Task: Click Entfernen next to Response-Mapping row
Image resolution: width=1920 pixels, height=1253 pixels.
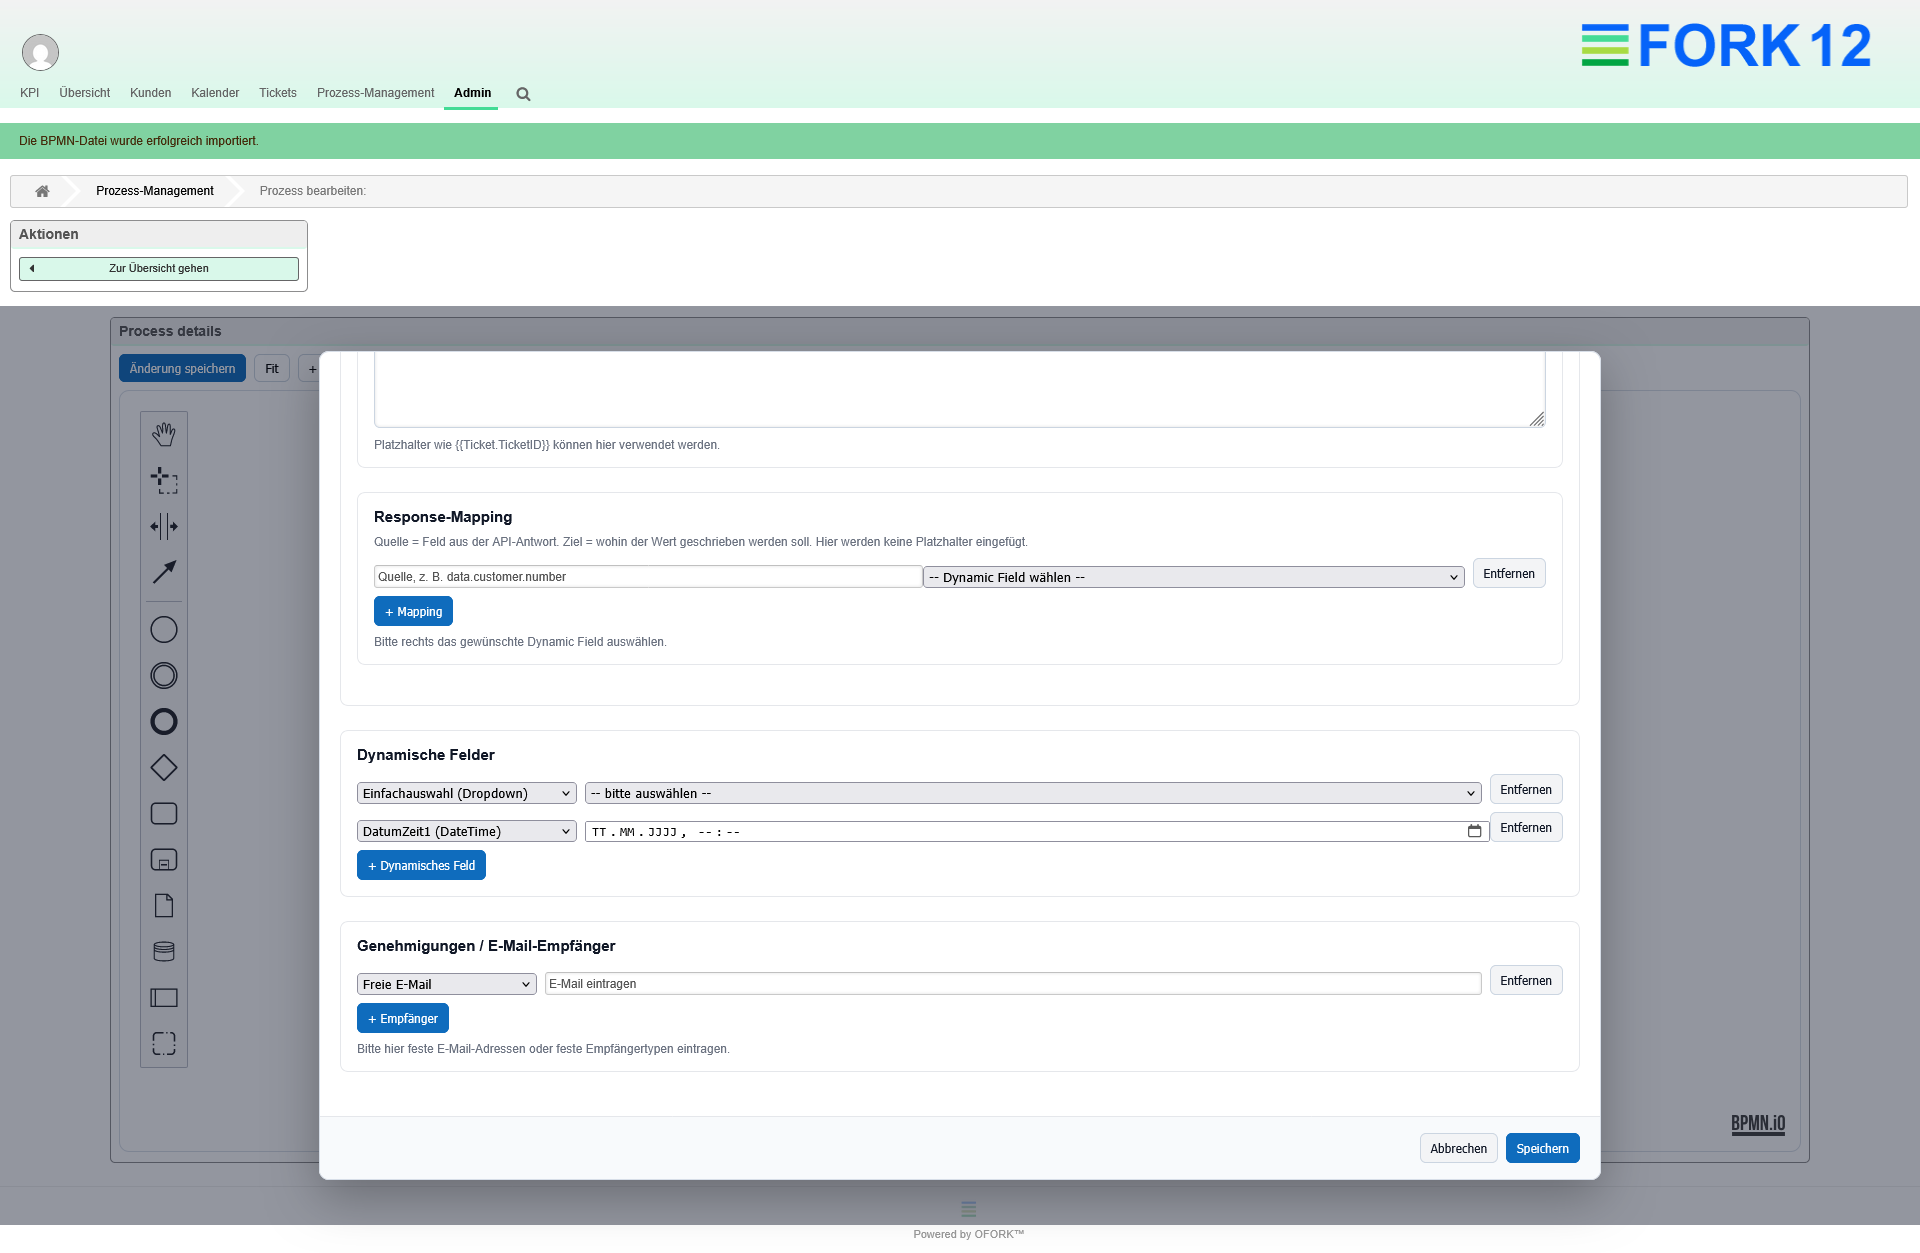Action: pos(1508,573)
